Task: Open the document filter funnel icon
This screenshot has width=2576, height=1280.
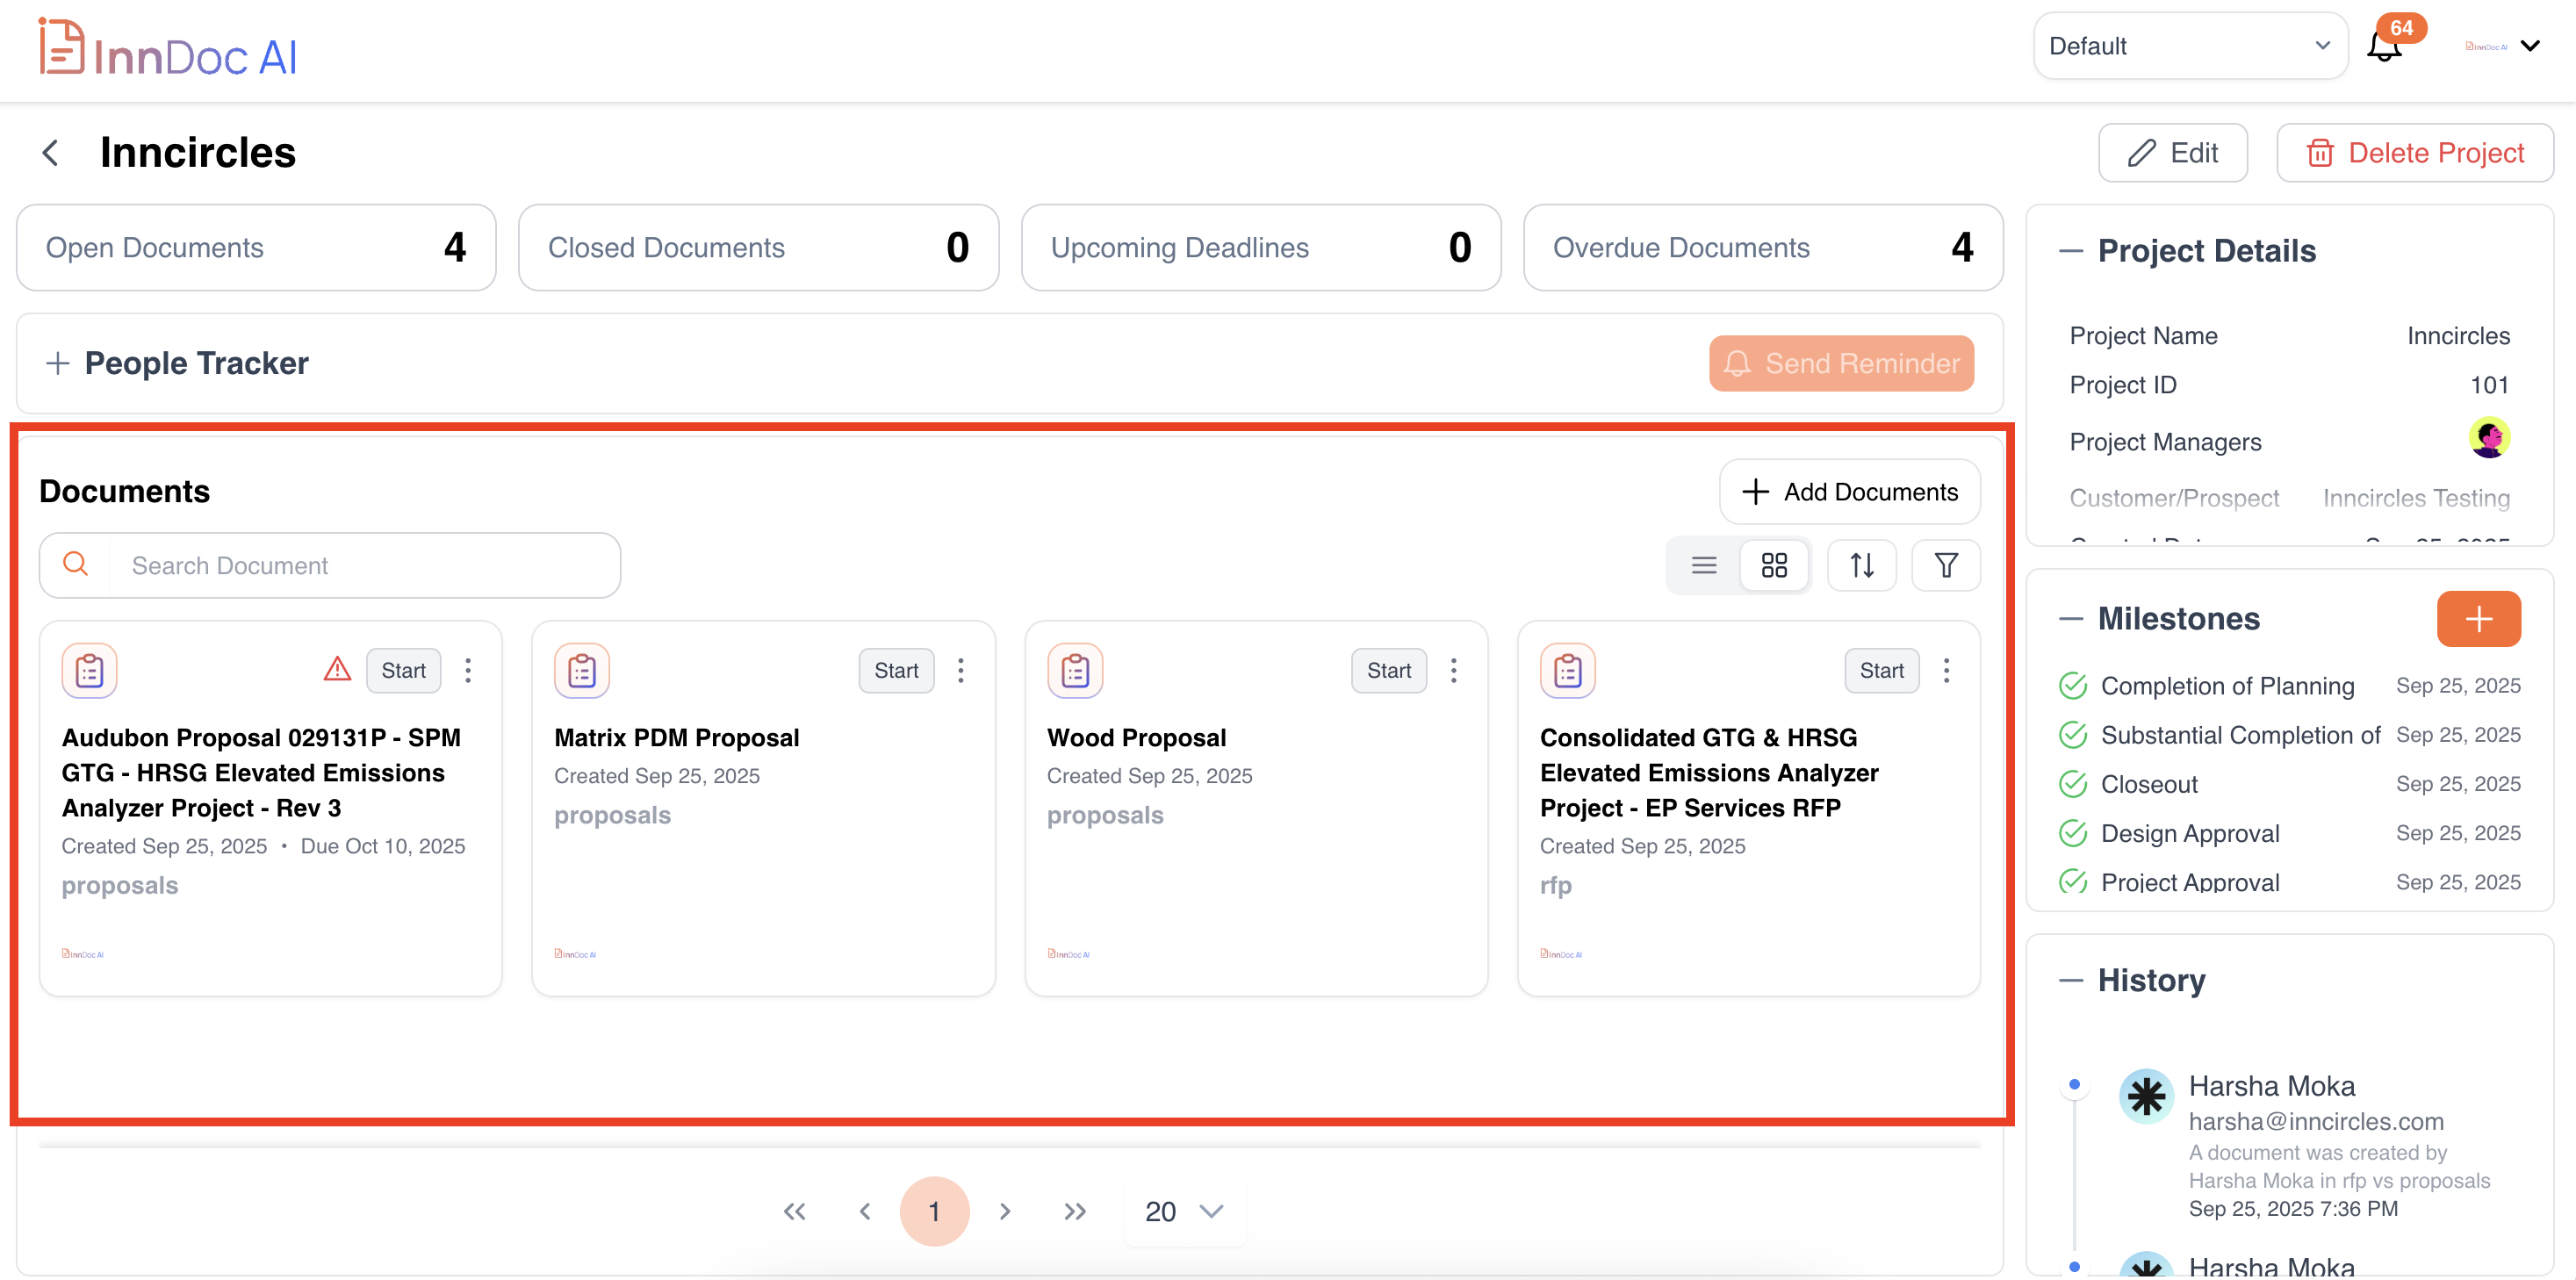Action: (1945, 565)
